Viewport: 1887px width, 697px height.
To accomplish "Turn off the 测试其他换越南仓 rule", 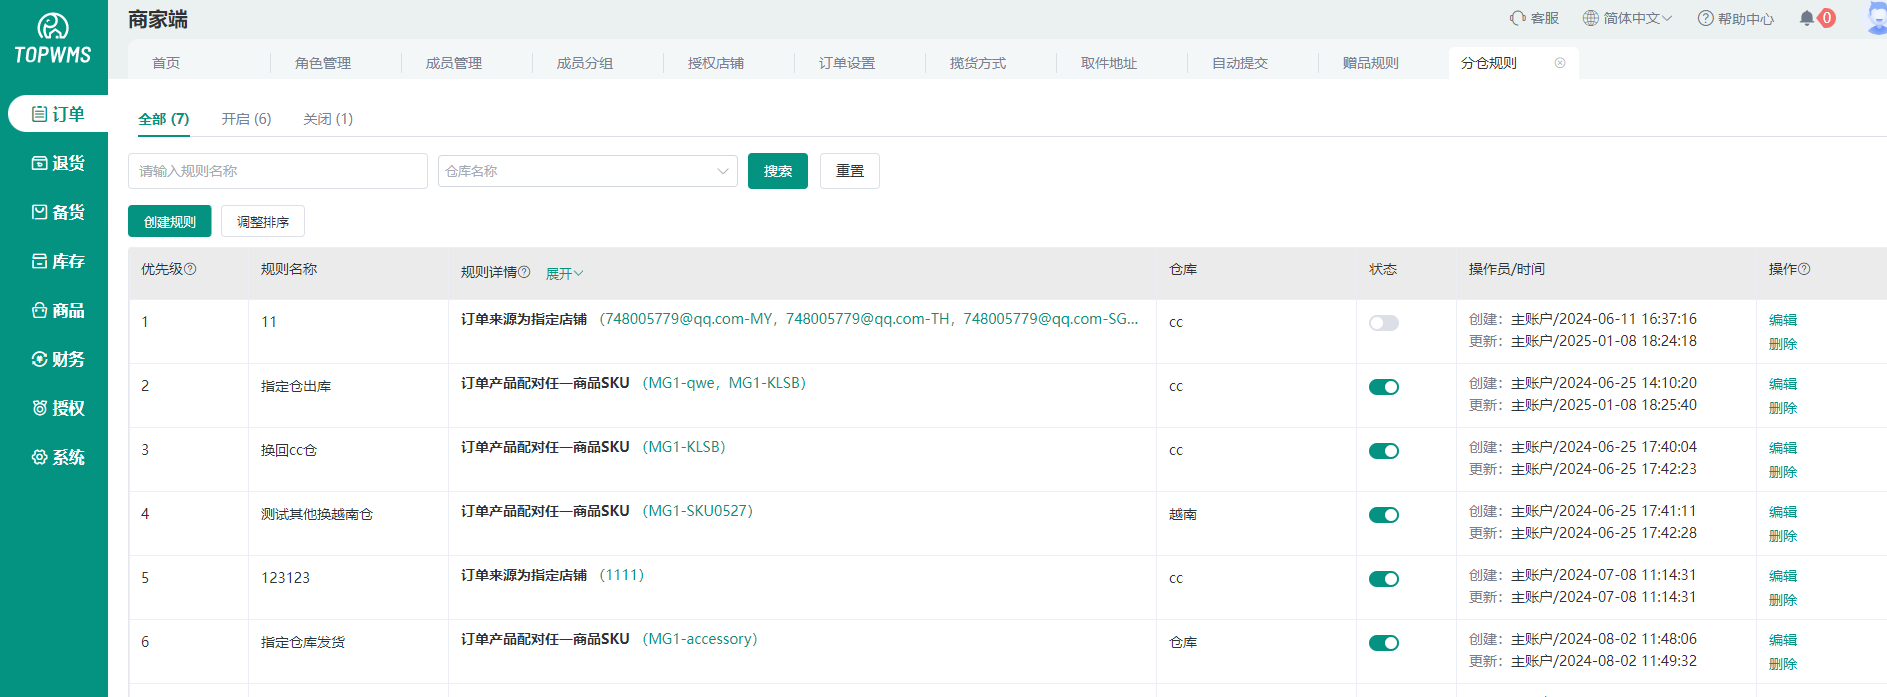I will (1383, 515).
